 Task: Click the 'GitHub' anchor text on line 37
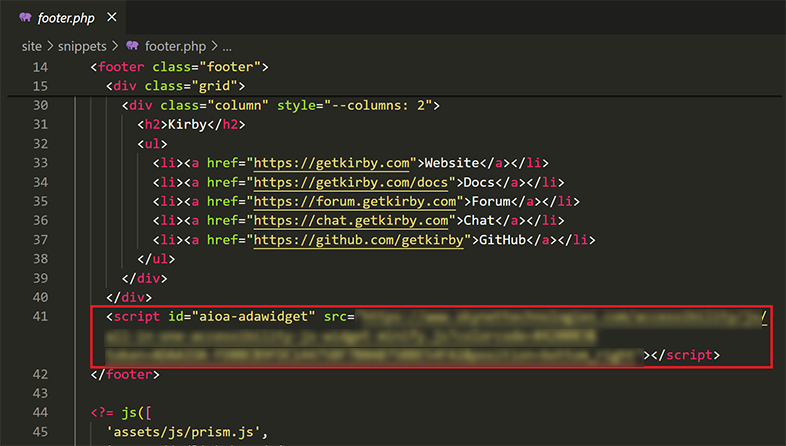click(502, 240)
